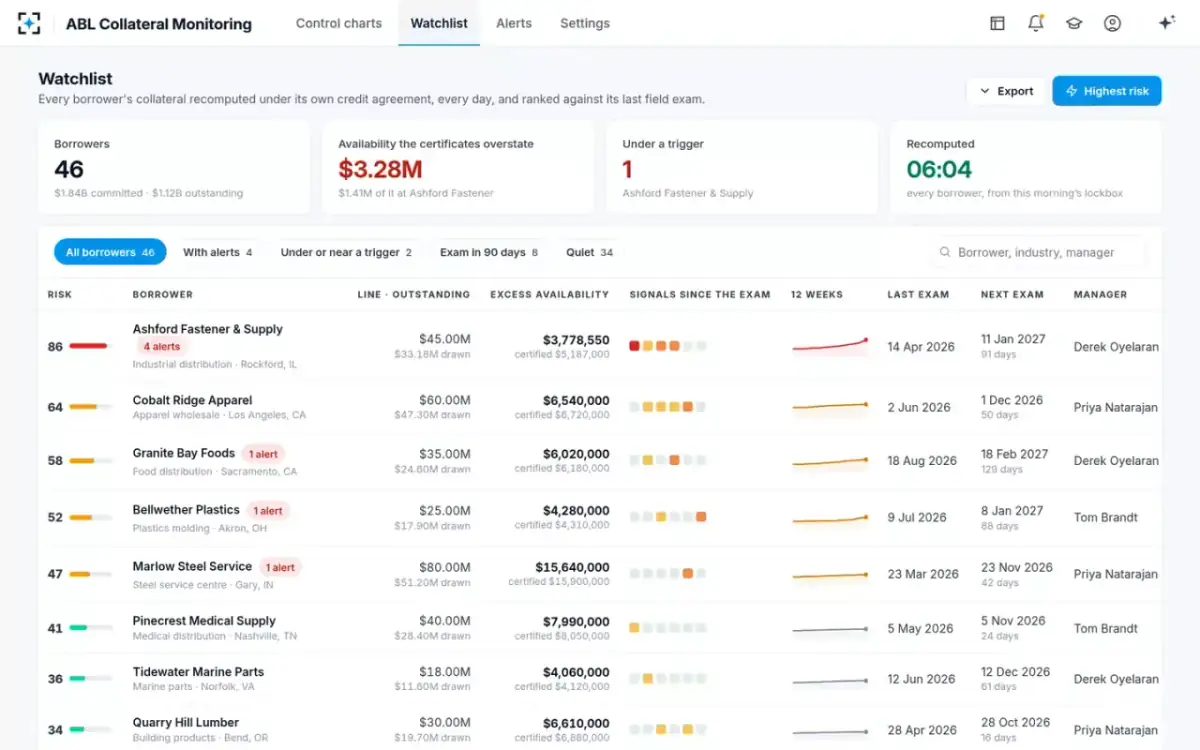Click the $3.28M overstated availability card
The height and width of the screenshot is (750, 1200).
pos(458,168)
